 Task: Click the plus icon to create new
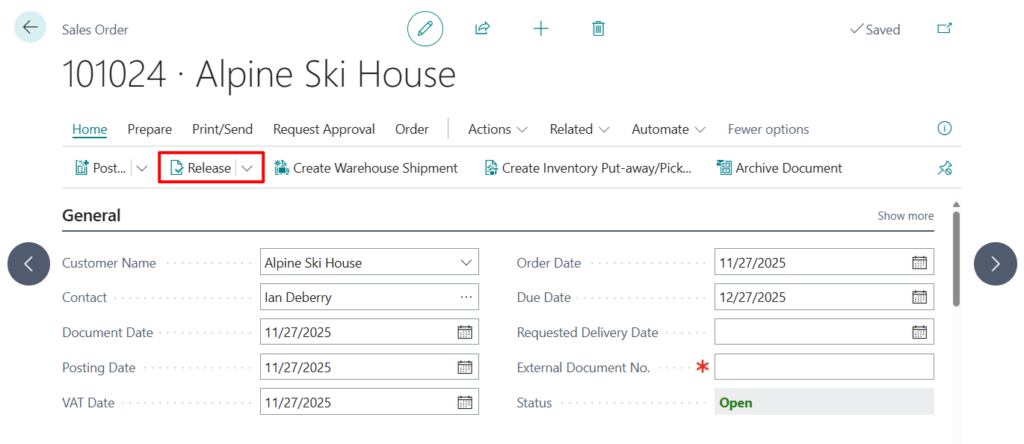(541, 29)
